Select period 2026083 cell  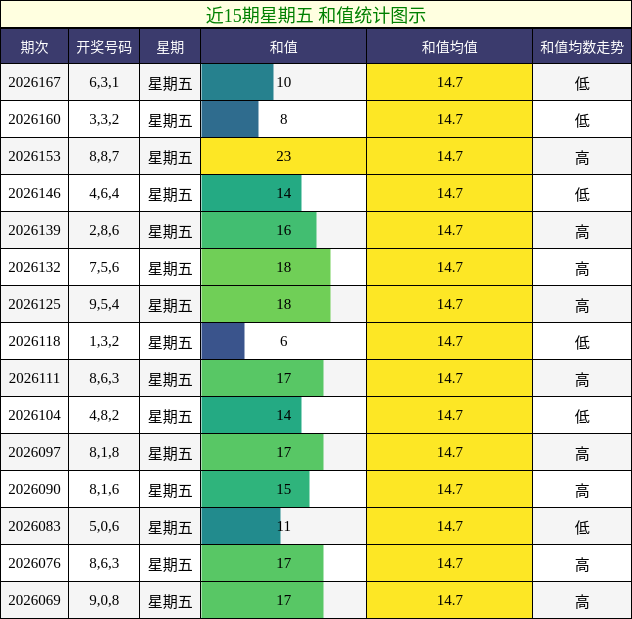click(x=34, y=526)
